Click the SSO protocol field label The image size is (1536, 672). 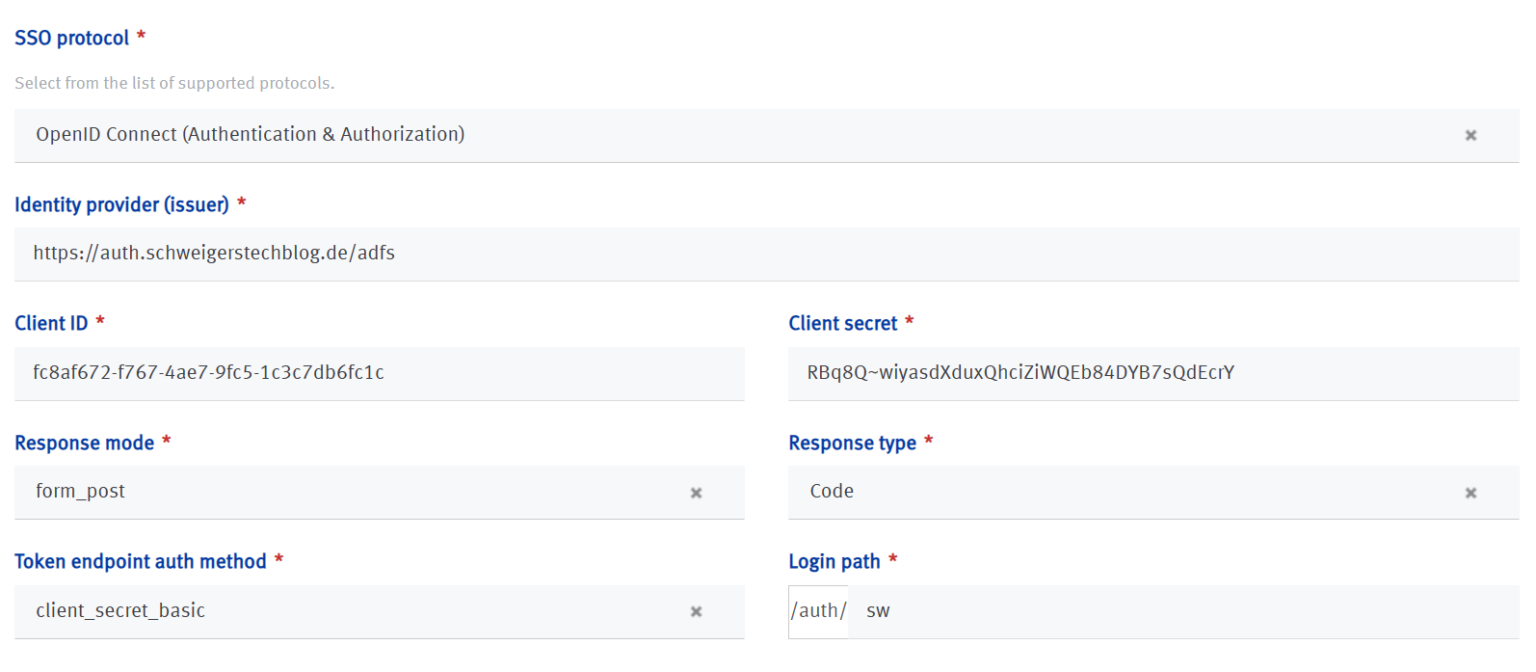67,37
